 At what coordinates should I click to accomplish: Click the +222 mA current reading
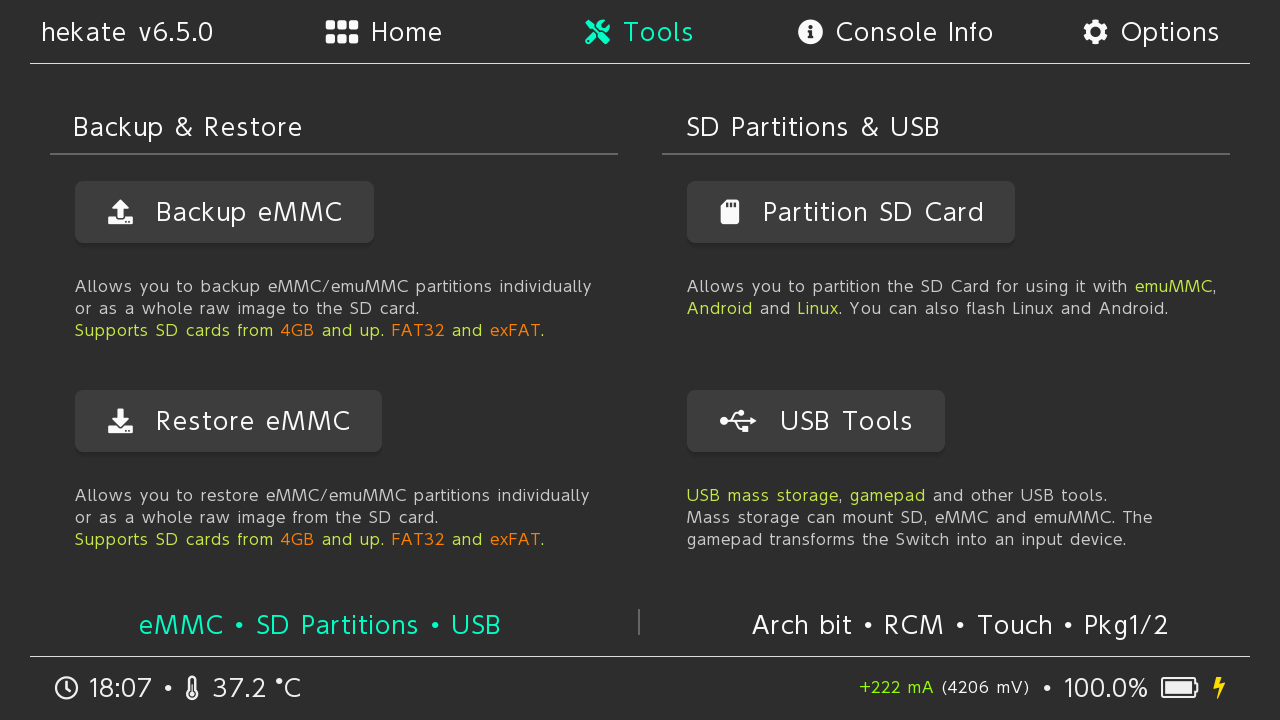point(896,687)
